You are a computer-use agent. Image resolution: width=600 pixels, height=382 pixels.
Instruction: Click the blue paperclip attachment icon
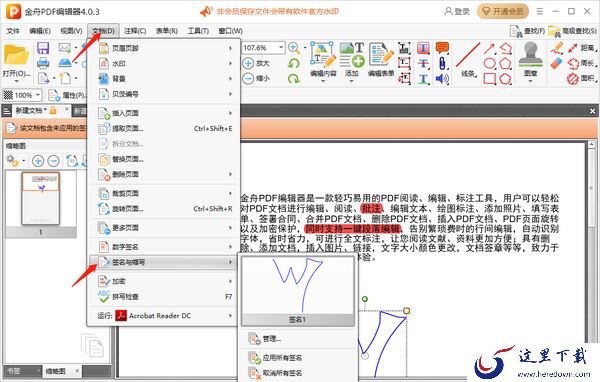coord(442,63)
